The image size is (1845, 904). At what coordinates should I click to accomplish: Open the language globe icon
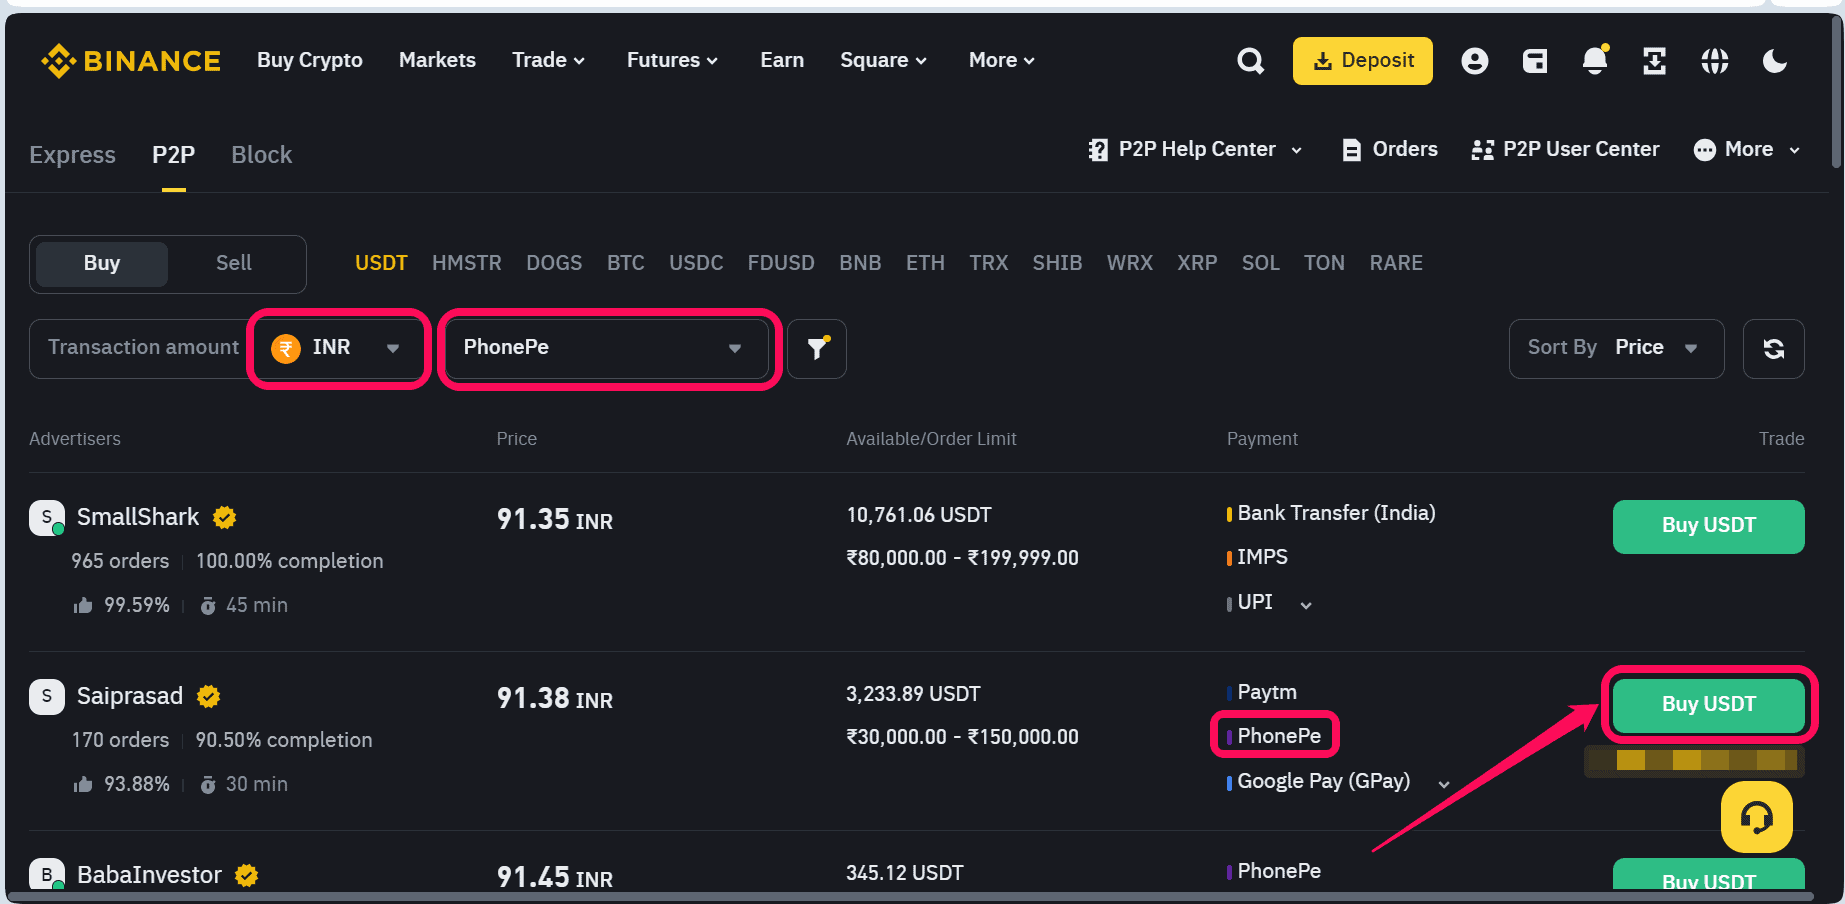point(1715,61)
